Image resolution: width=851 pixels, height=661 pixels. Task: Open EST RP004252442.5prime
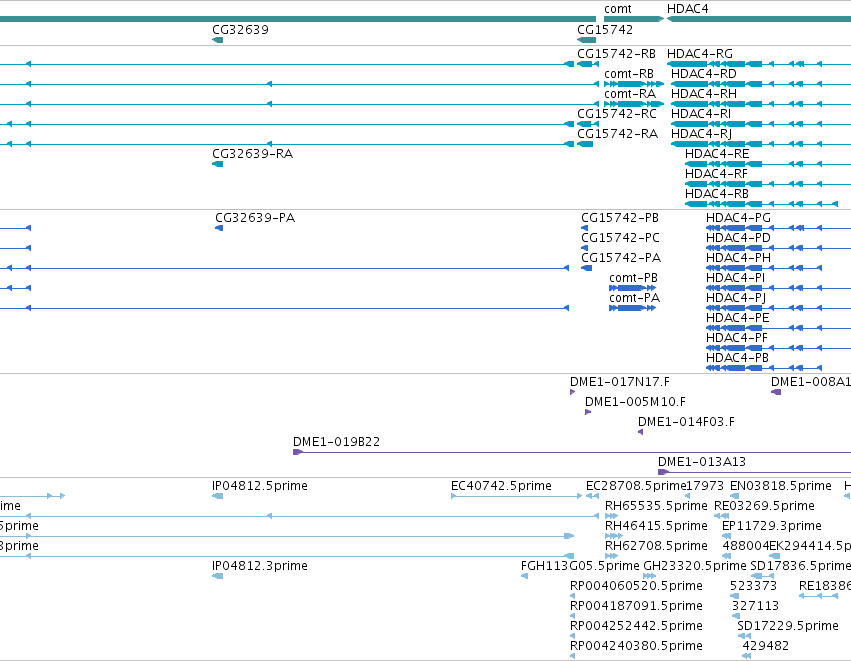636,627
